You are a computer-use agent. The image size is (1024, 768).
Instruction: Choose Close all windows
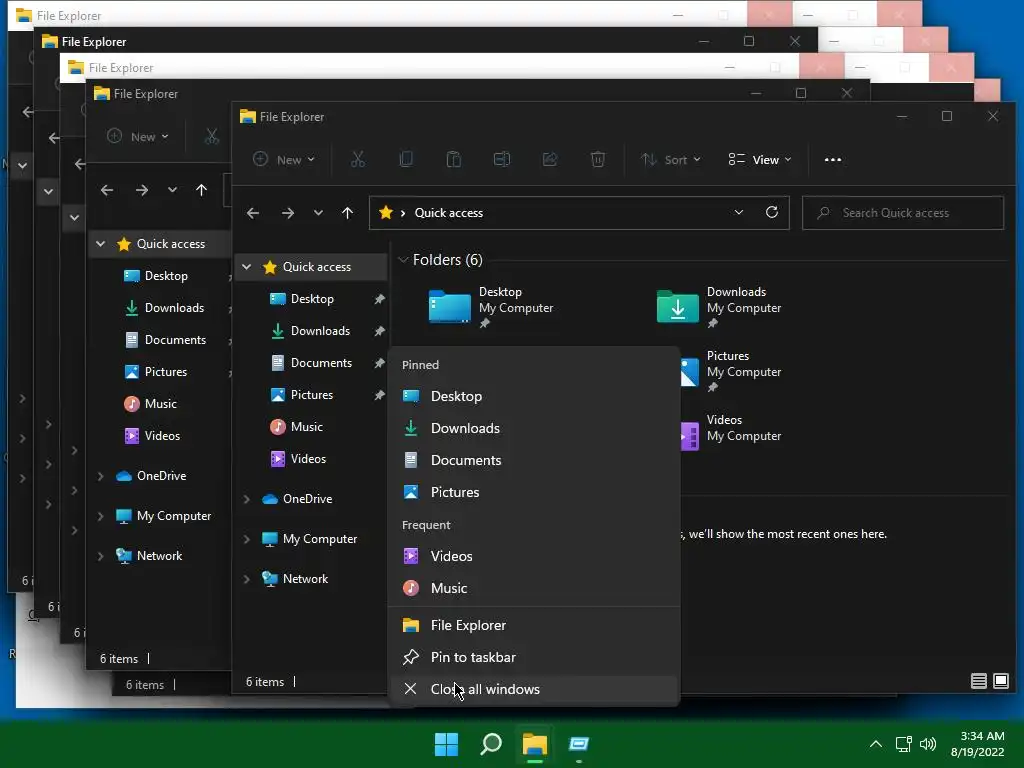534,690
